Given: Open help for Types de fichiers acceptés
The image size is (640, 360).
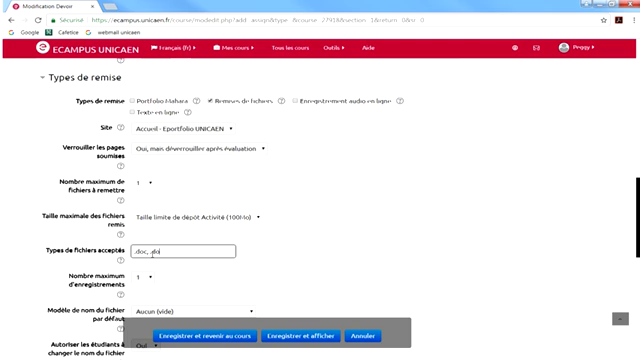Looking at the screenshot, I should [120, 260].
